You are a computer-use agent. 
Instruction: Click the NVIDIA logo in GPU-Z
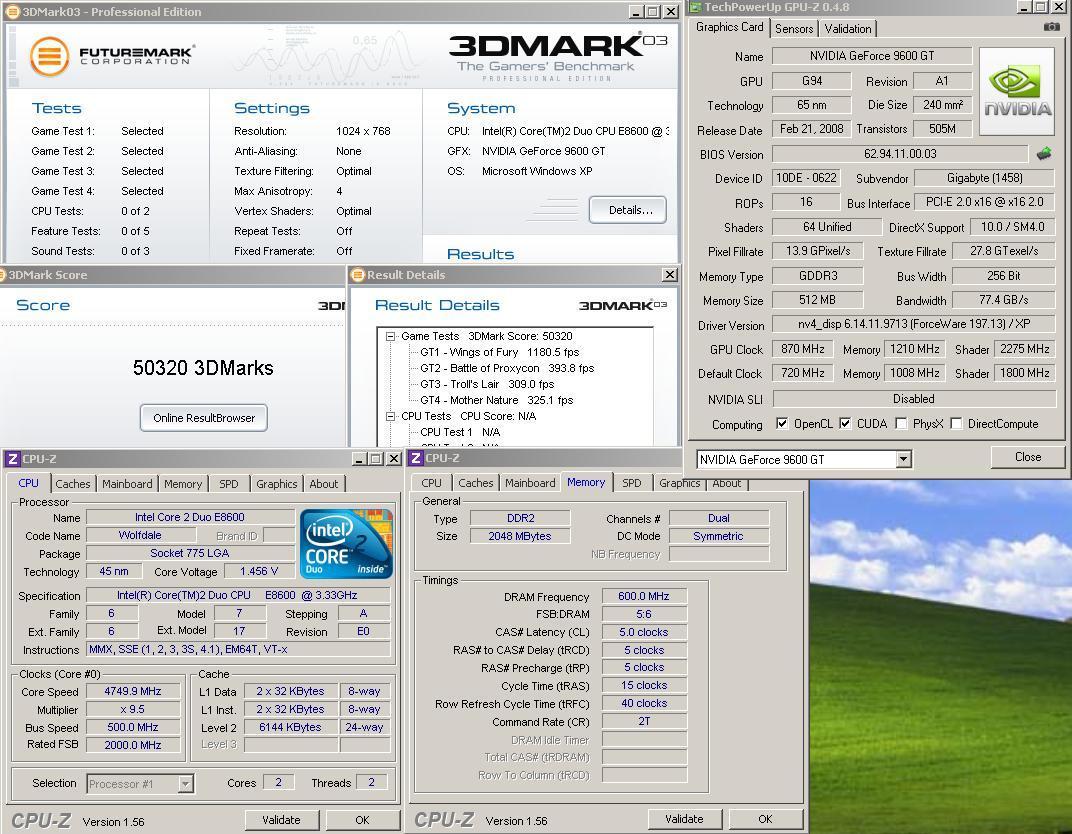click(1017, 91)
